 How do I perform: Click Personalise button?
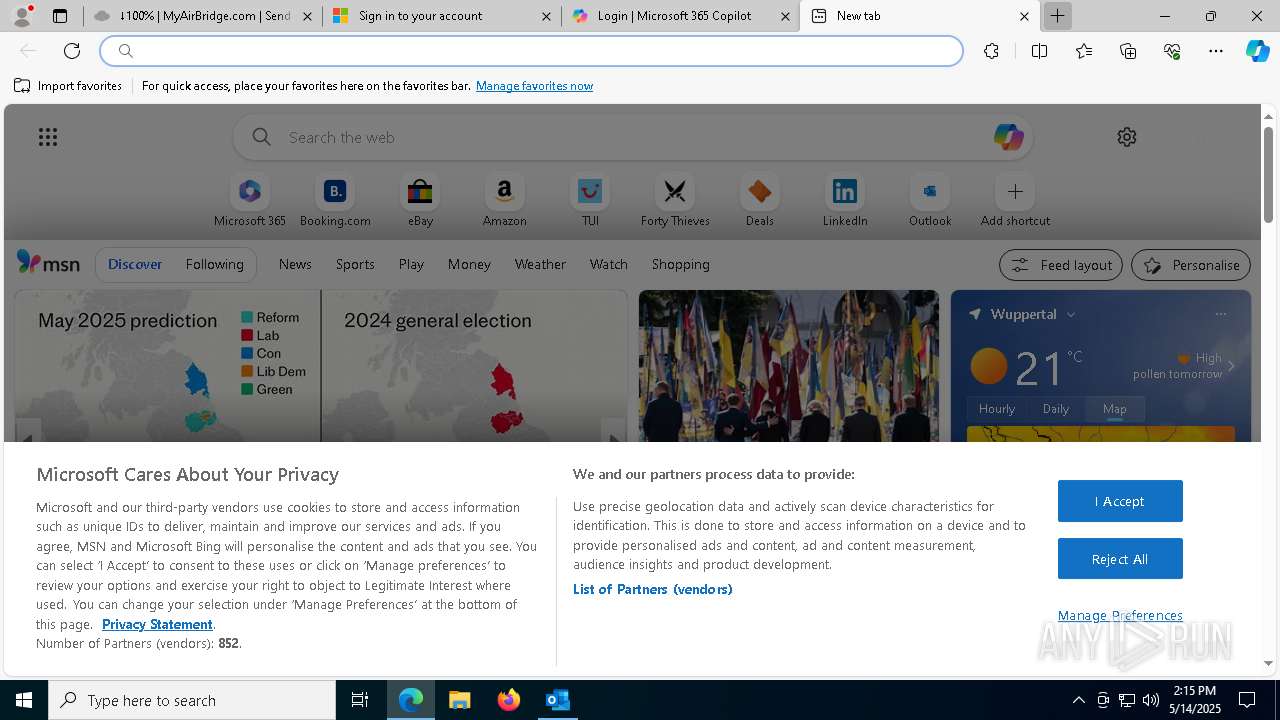pyautogui.click(x=1191, y=265)
